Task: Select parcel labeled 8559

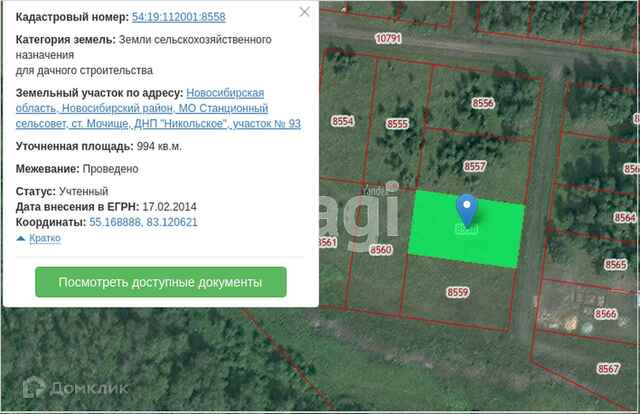Action: [458, 292]
